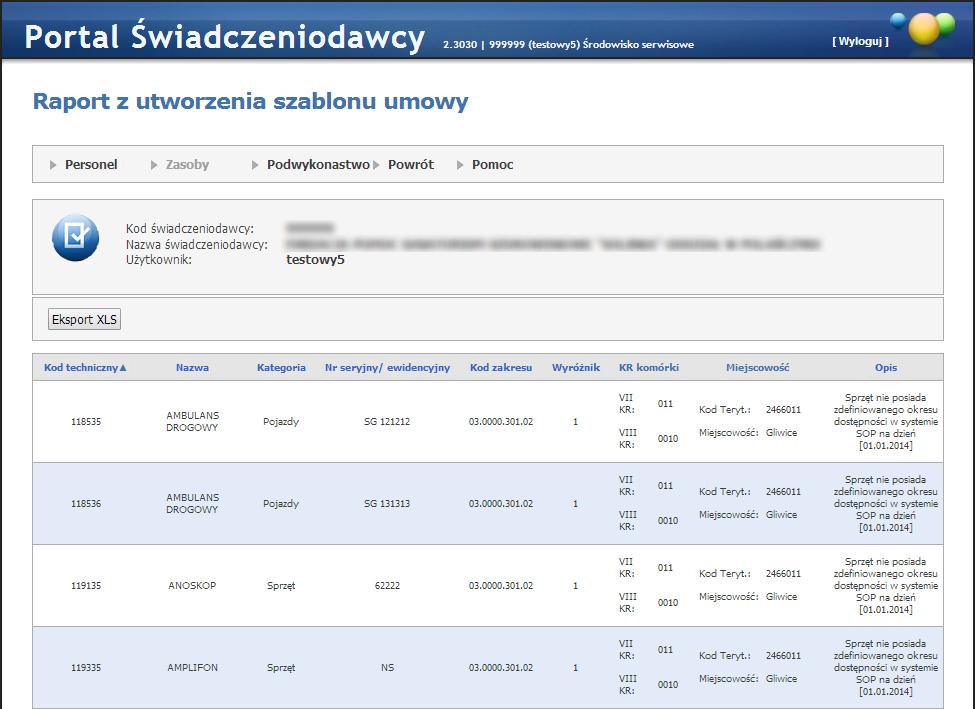Screen dimensions: 975x709
Task: Click the arrow icon beside Pomoc
Action: [x=461, y=165]
